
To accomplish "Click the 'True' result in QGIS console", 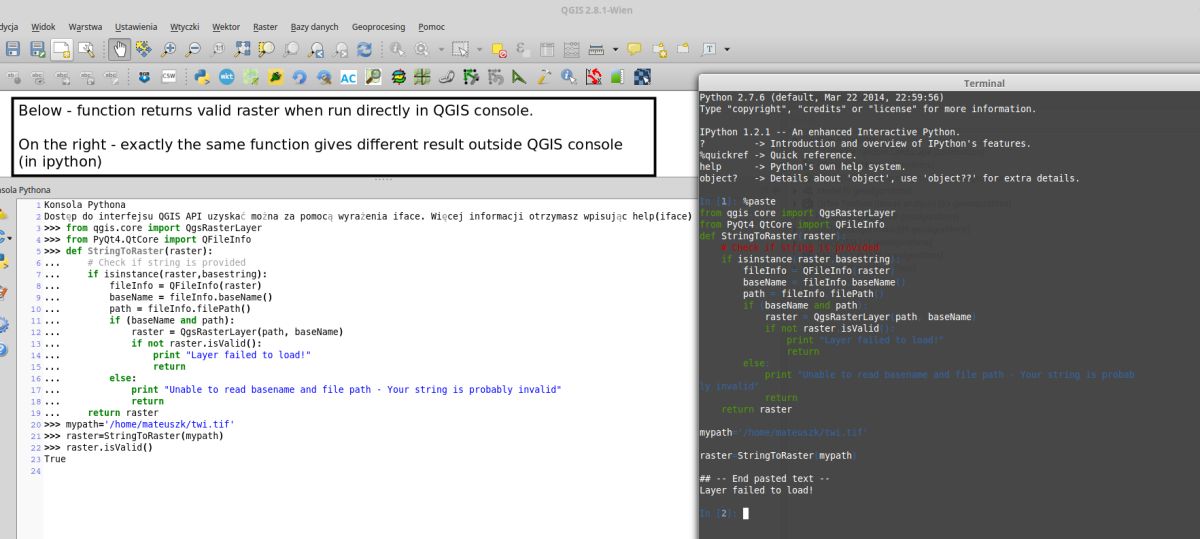I will tap(55, 459).
